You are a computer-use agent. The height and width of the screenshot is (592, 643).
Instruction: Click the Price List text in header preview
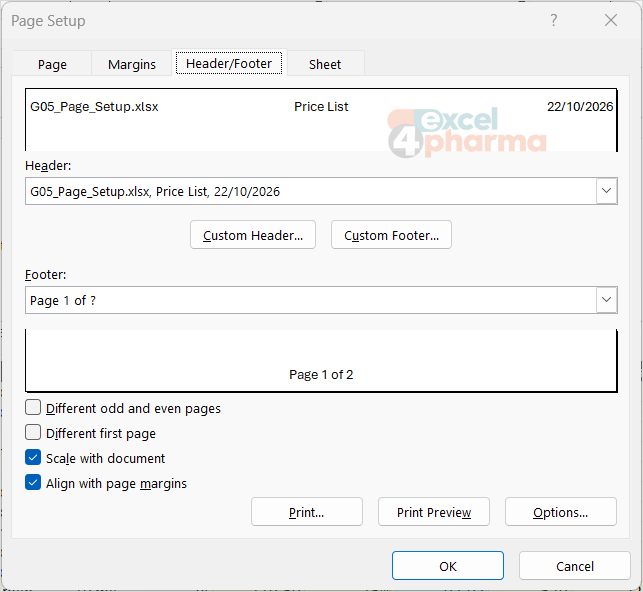[x=321, y=107]
